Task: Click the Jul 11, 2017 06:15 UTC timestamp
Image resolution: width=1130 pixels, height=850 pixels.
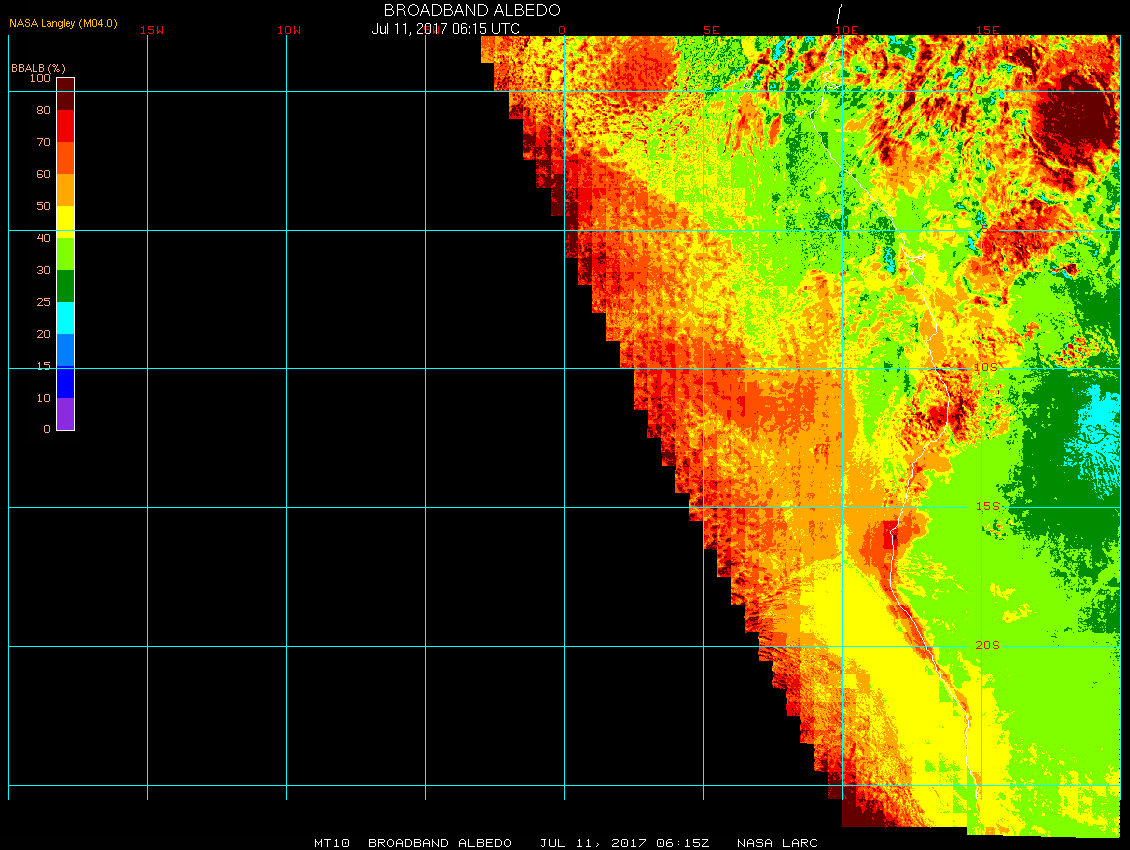Action: tap(445, 29)
